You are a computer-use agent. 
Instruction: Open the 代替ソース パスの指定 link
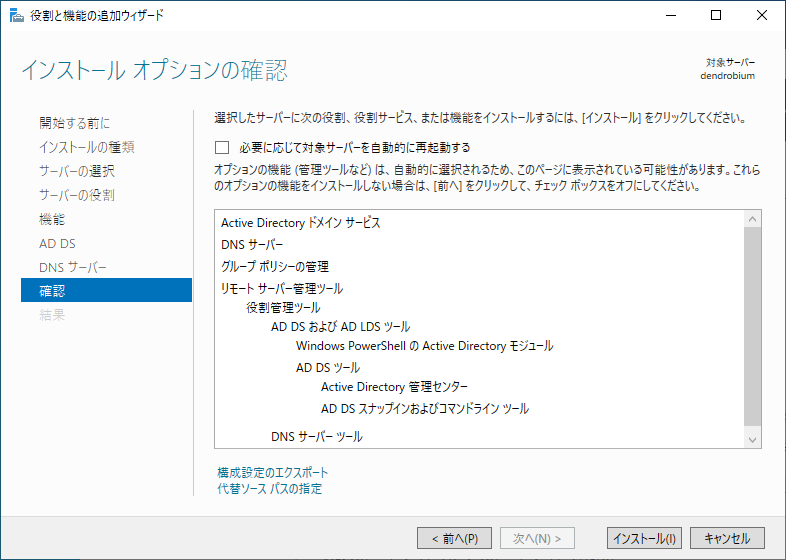270,488
